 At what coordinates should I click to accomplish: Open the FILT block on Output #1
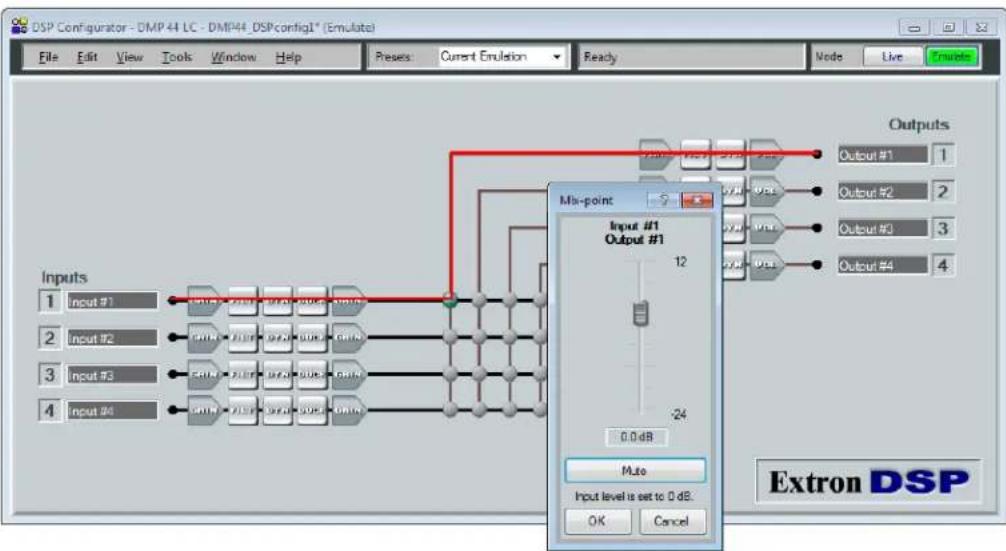point(695,155)
